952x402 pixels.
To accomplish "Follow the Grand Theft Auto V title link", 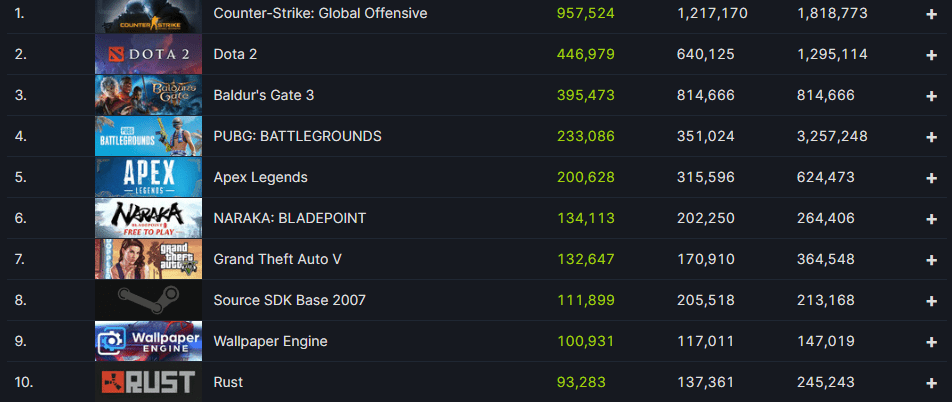I will pos(277,259).
